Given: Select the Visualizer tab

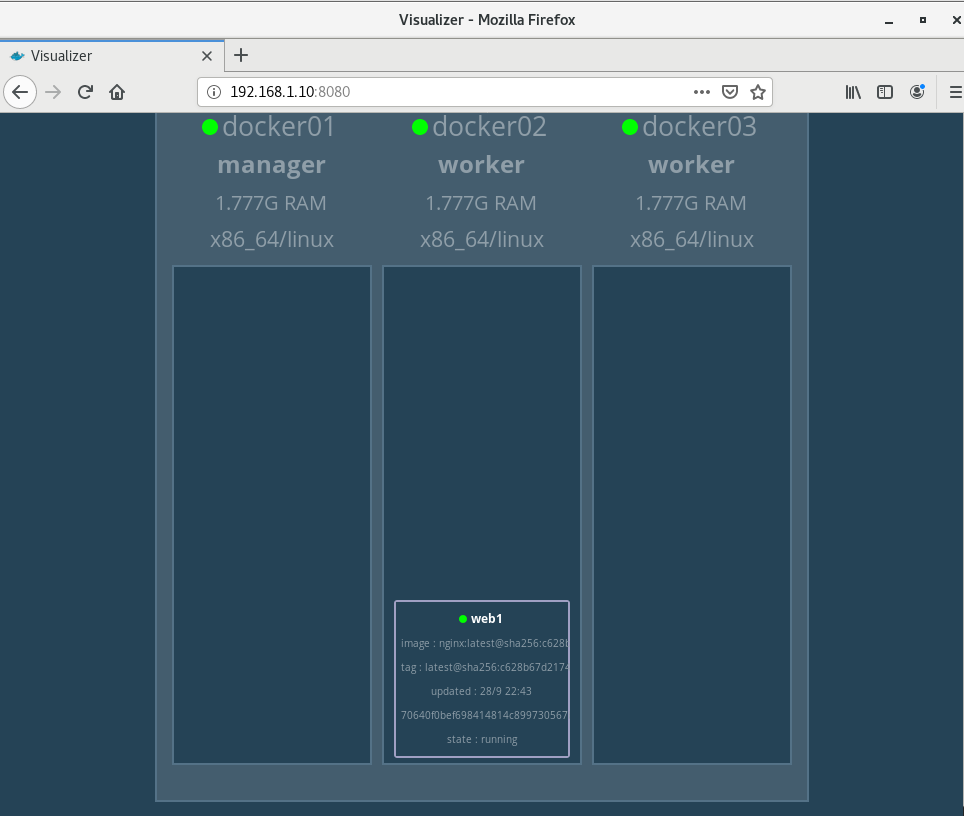Looking at the screenshot, I should click(112, 56).
